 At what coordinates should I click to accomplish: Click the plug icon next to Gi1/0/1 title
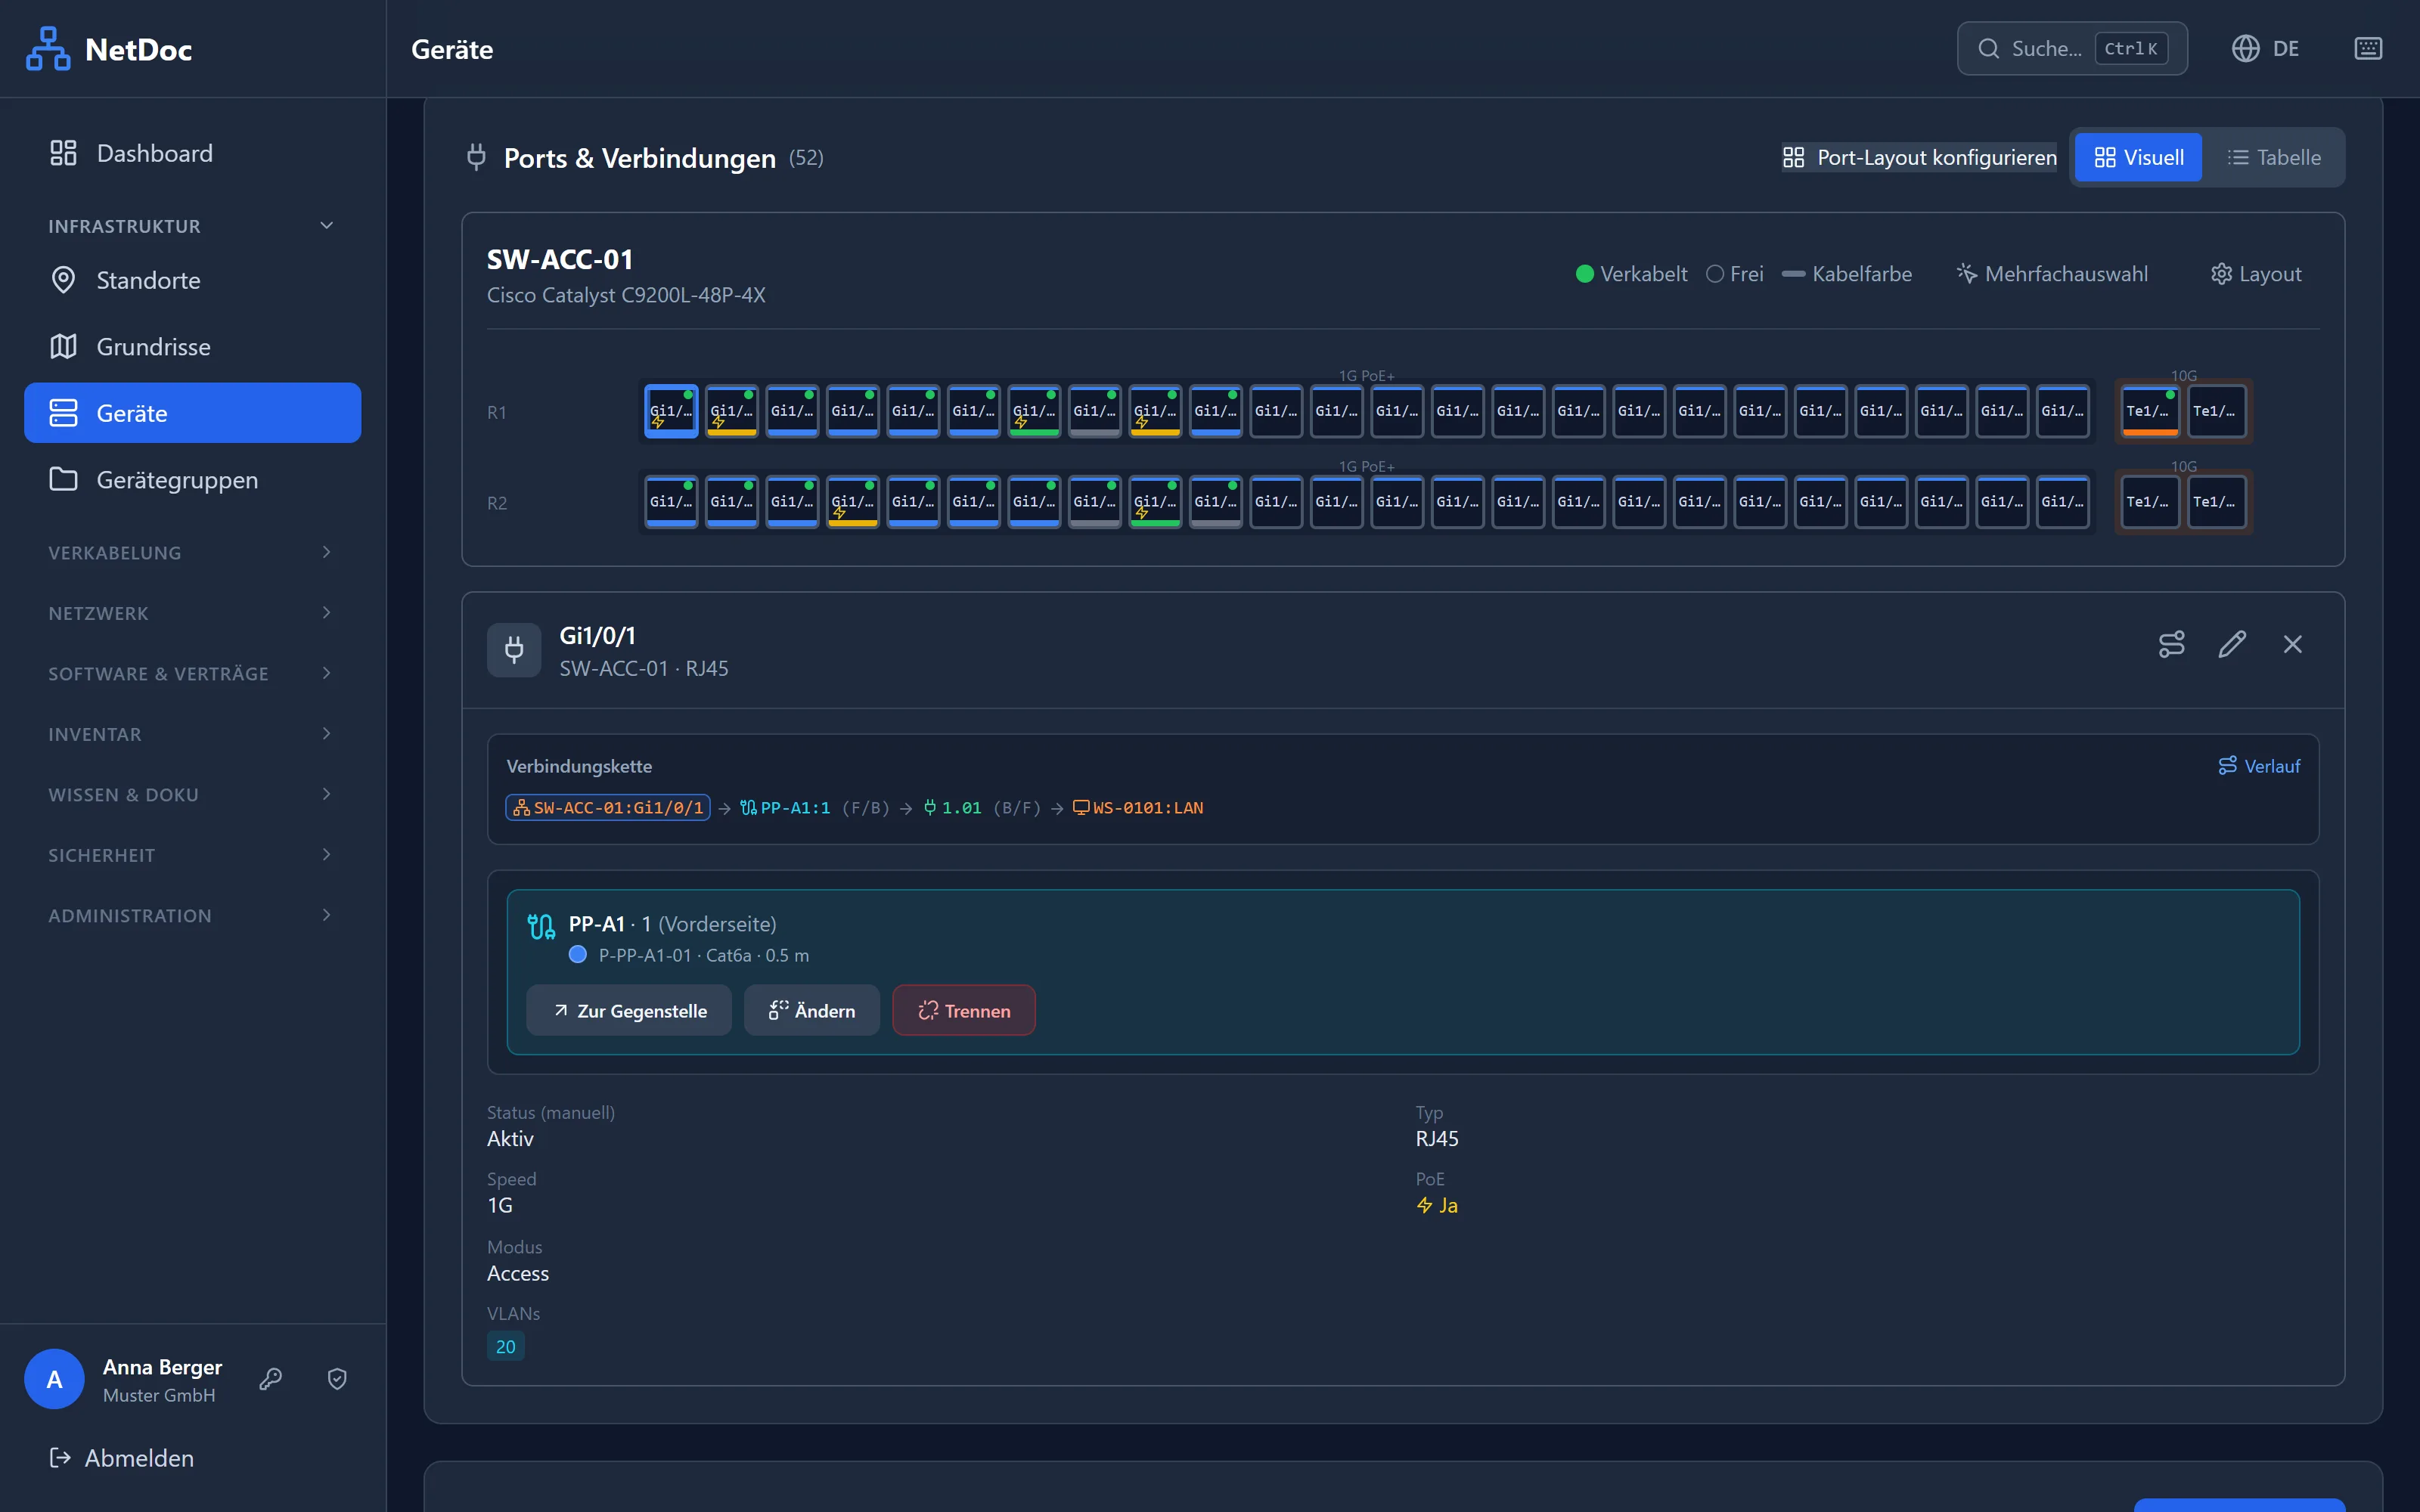click(514, 650)
